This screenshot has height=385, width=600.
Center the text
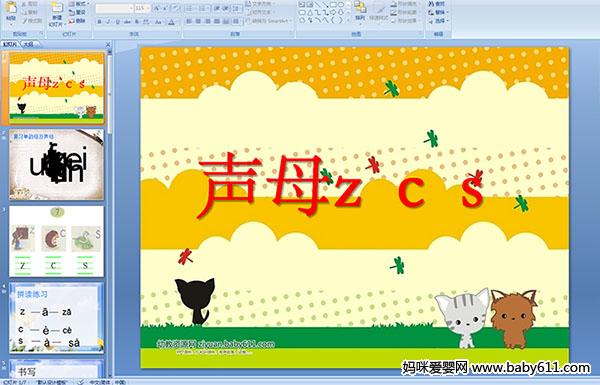click(x=198, y=21)
